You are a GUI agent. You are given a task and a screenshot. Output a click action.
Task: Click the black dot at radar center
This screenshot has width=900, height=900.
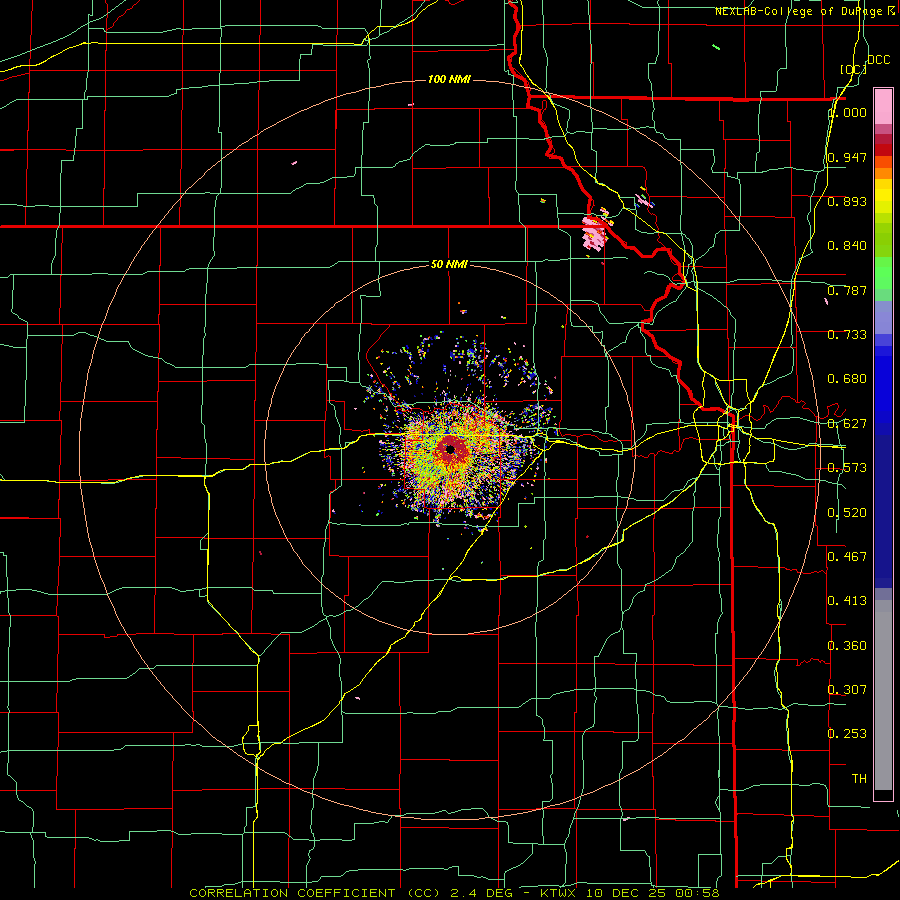tap(451, 449)
